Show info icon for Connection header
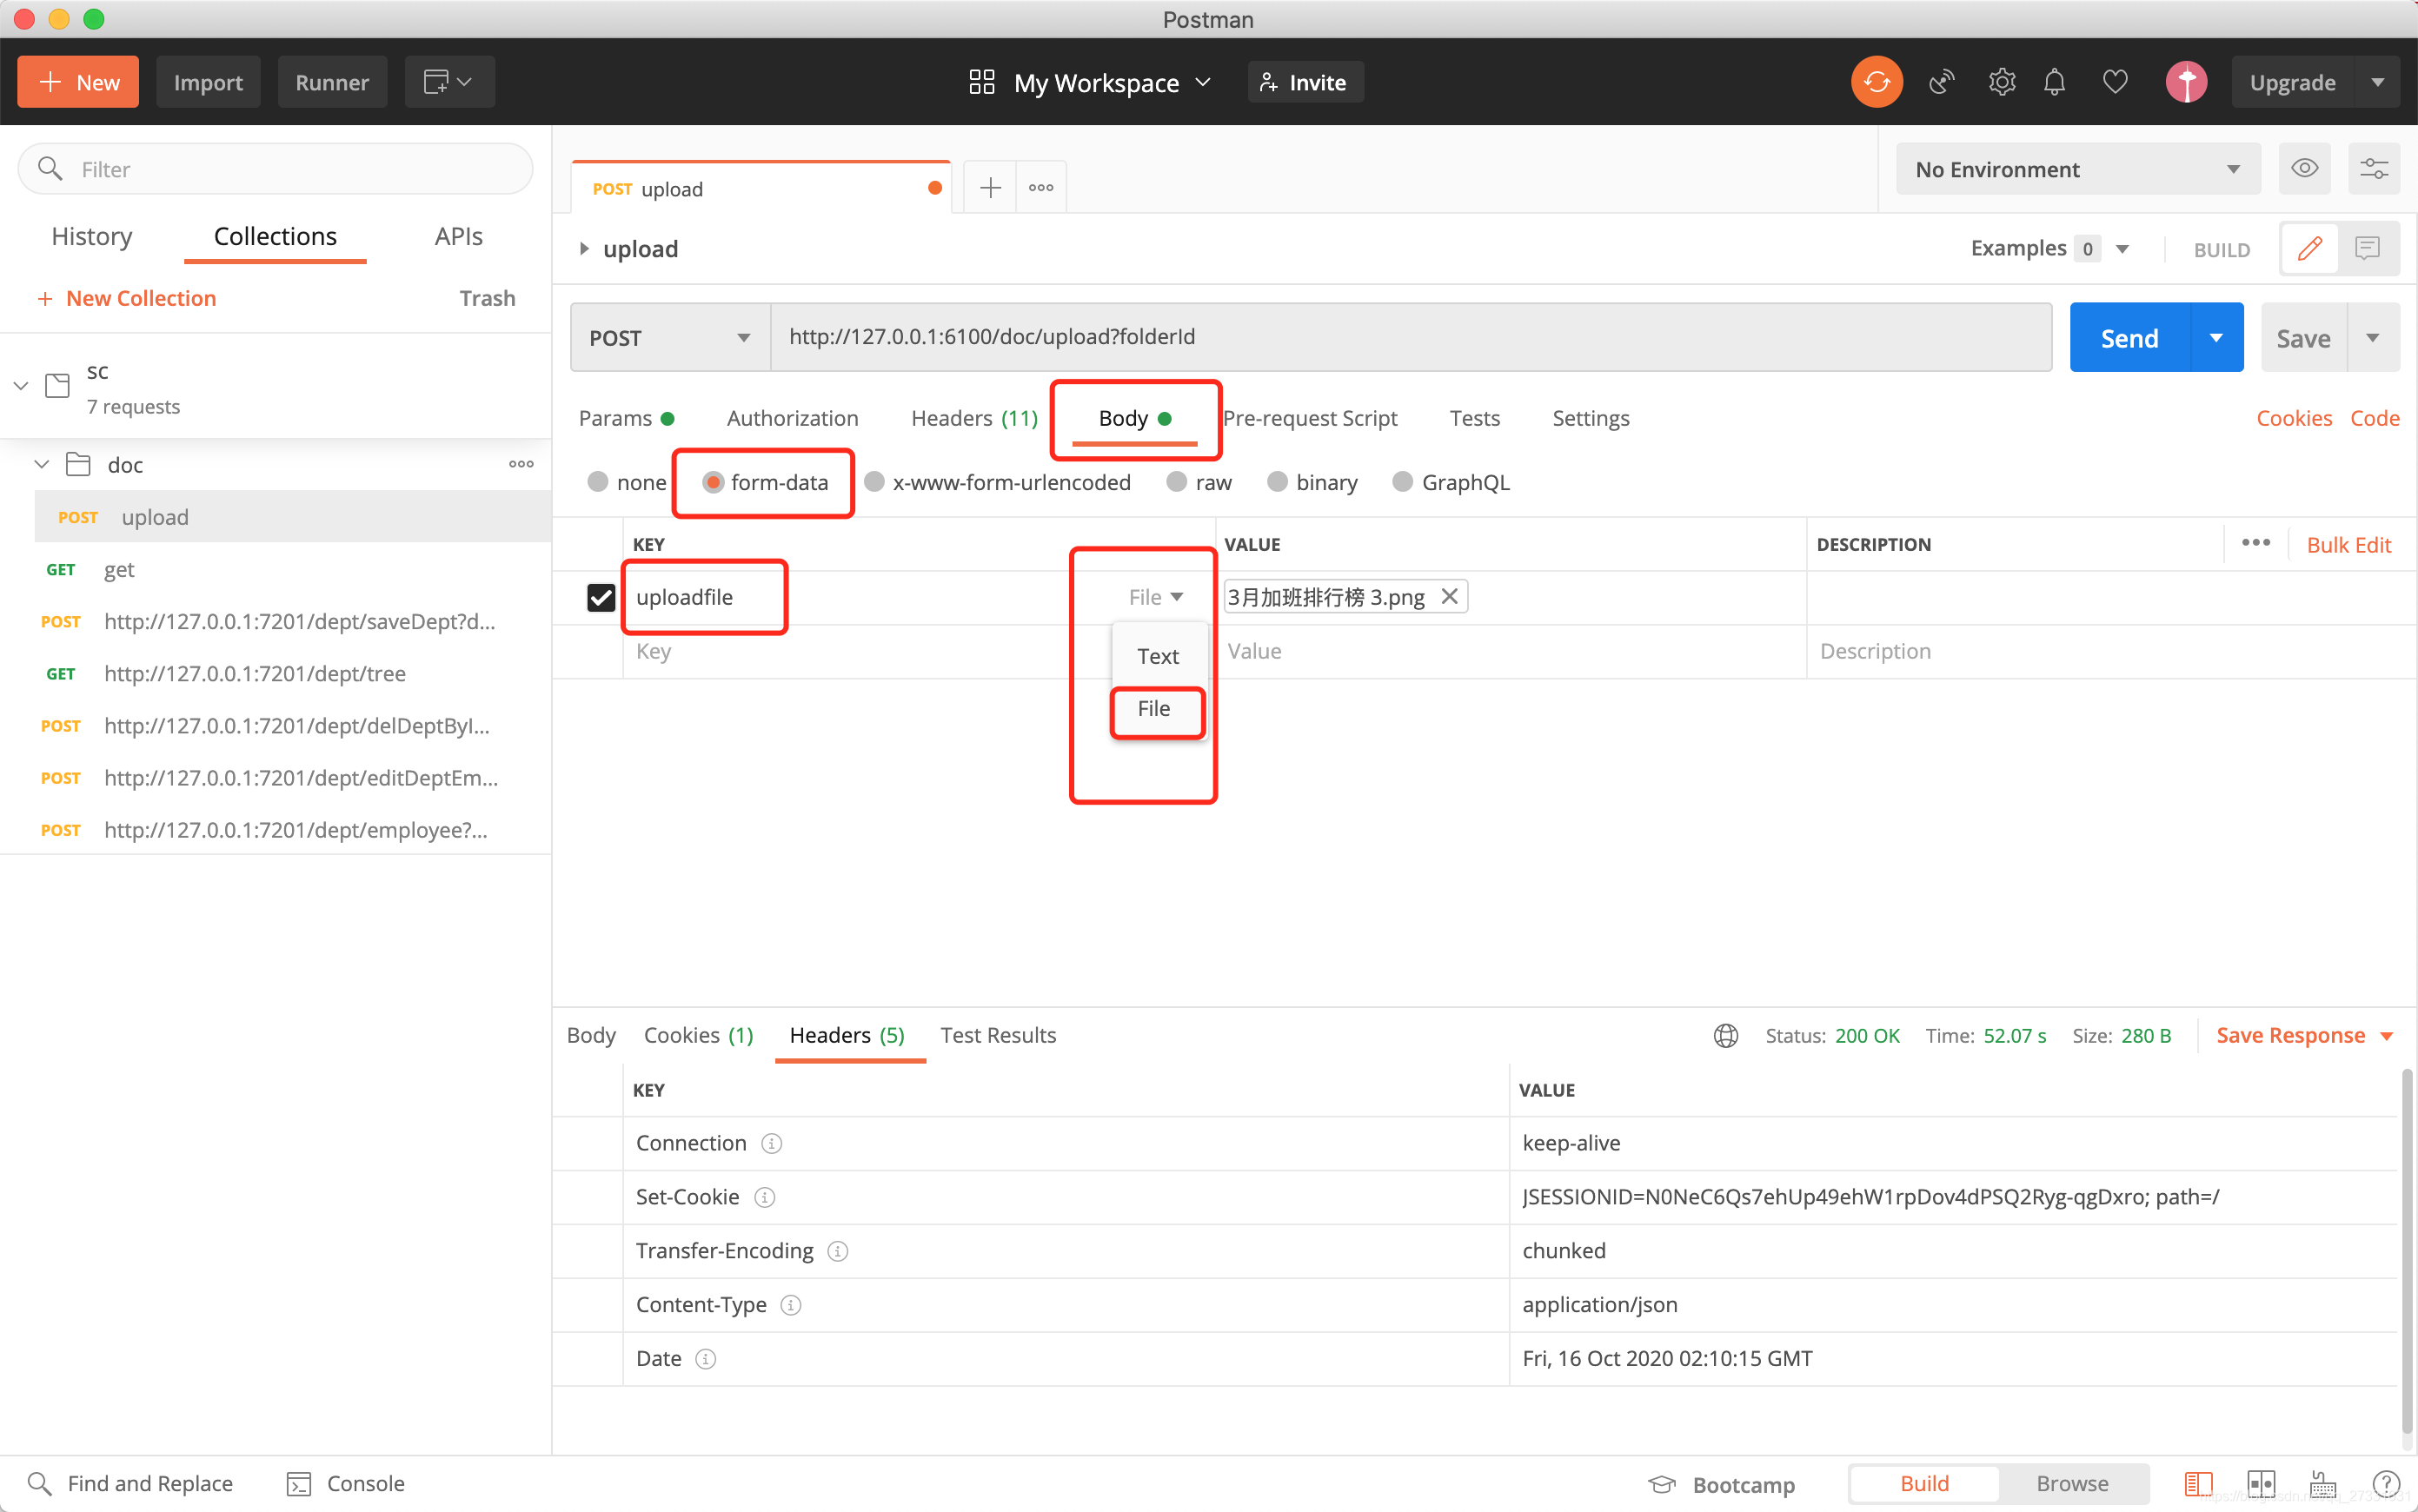The height and width of the screenshot is (1512, 2418). coord(771,1143)
